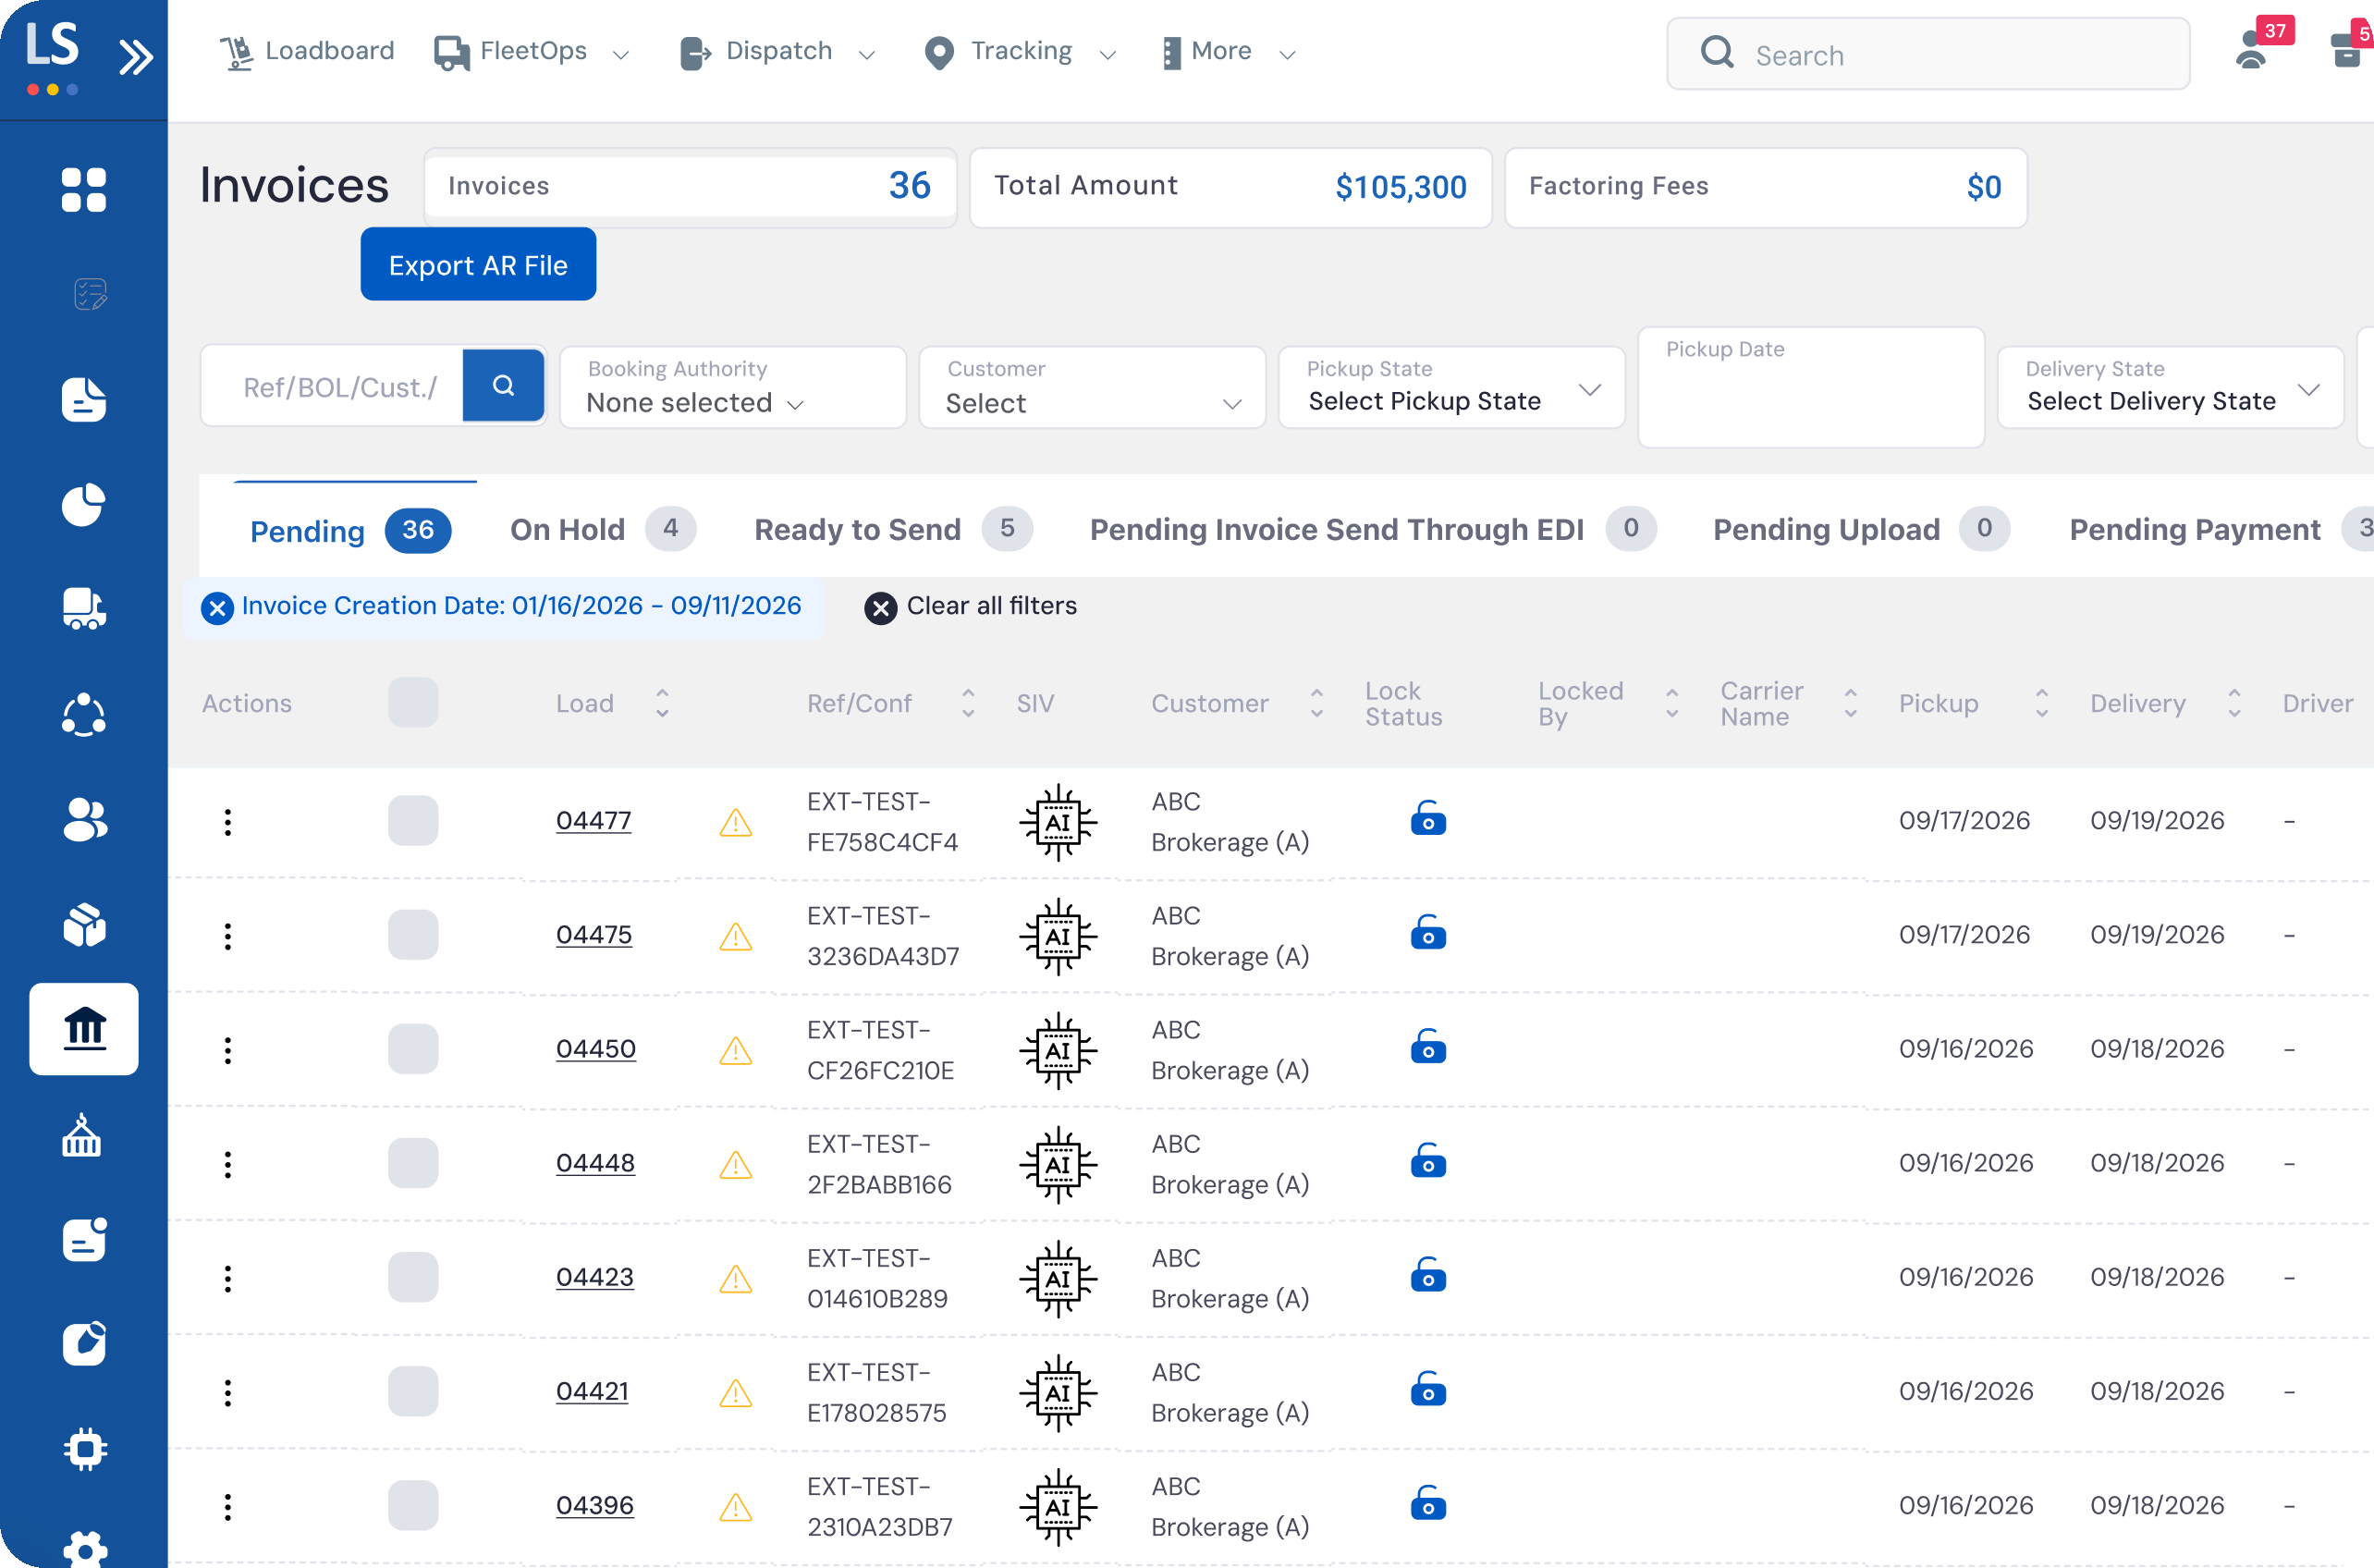Expand the FleetOps menu
Image resolution: width=2374 pixels, height=1568 pixels.
coord(532,51)
